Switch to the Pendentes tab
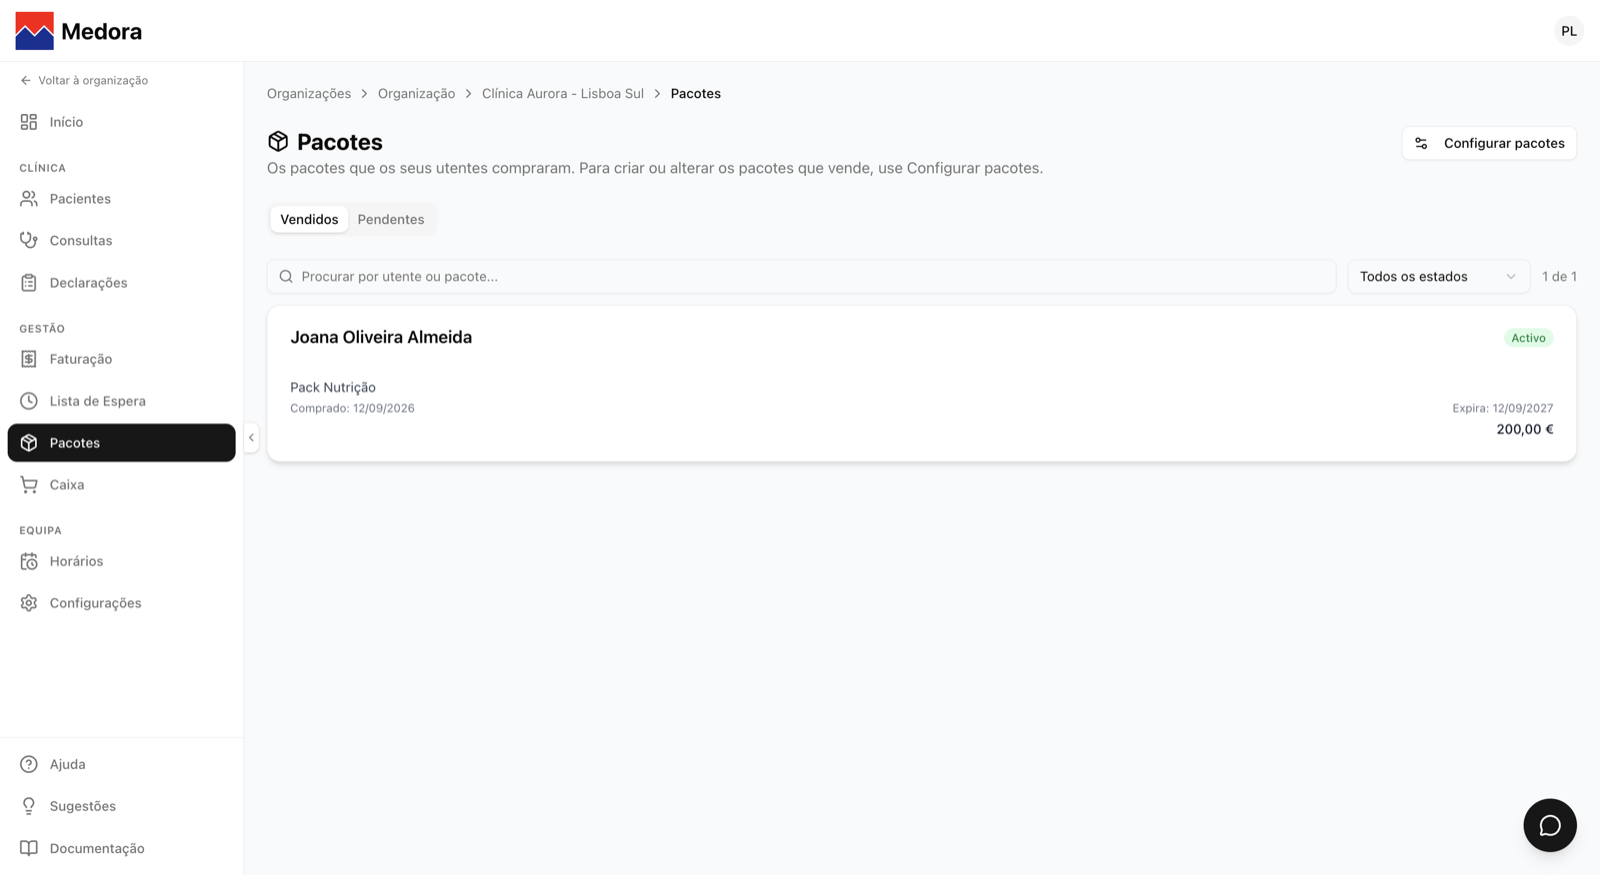 click(391, 219)
